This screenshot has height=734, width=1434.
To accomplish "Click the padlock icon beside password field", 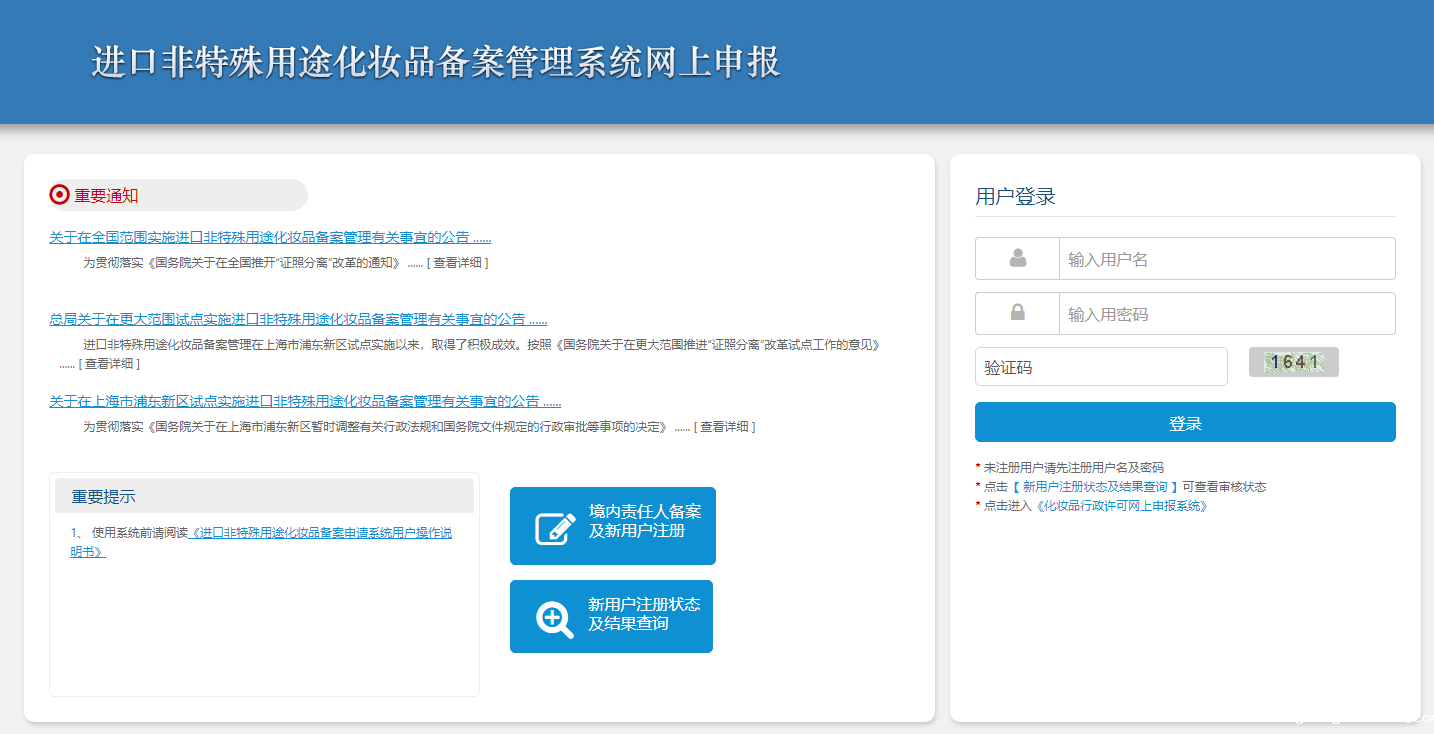I will pyautogui.click(x=1018, y=313).
